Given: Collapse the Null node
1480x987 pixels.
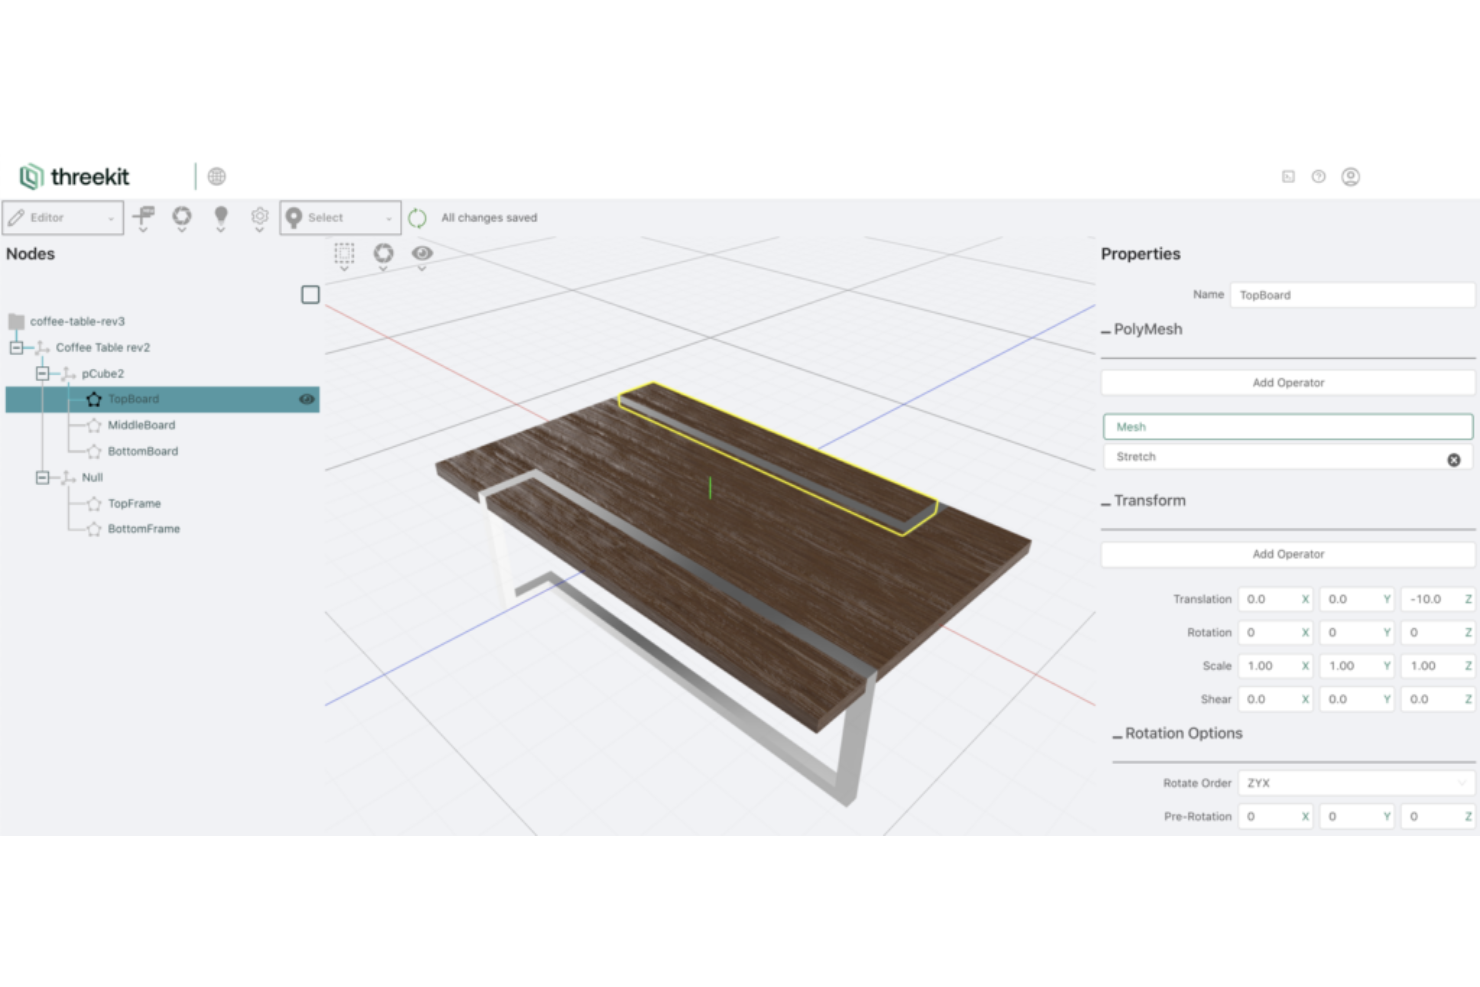Looking at the screenshot, I should [42, 478].
